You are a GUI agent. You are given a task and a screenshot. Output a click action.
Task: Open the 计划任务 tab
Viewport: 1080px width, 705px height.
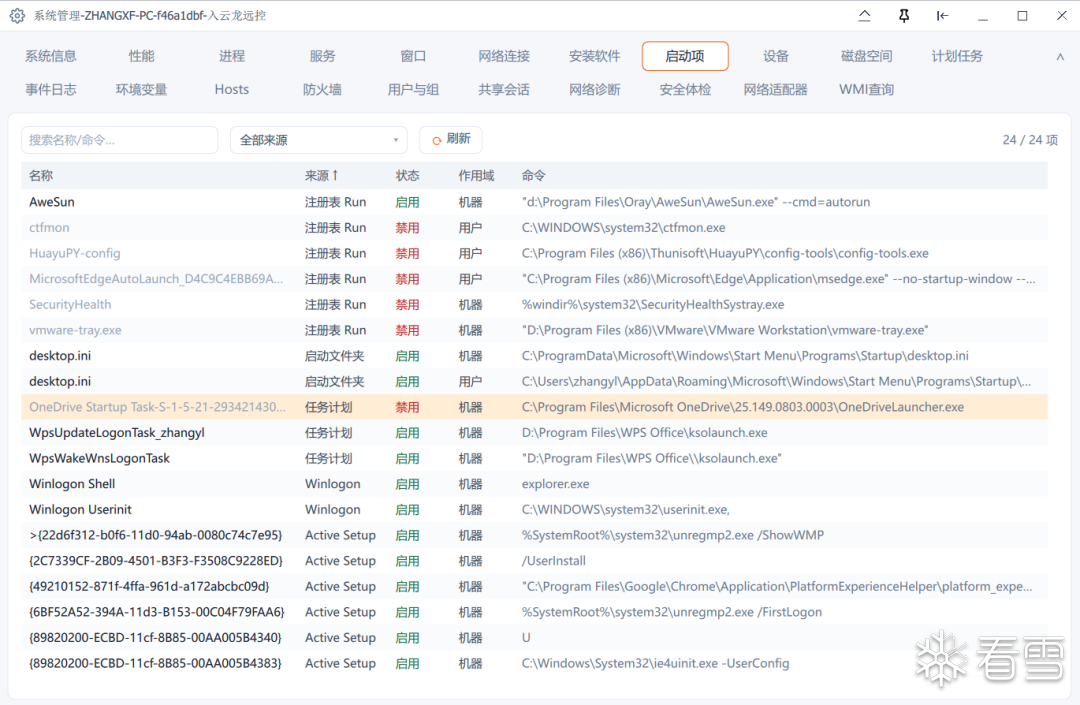tap(957, 56)
